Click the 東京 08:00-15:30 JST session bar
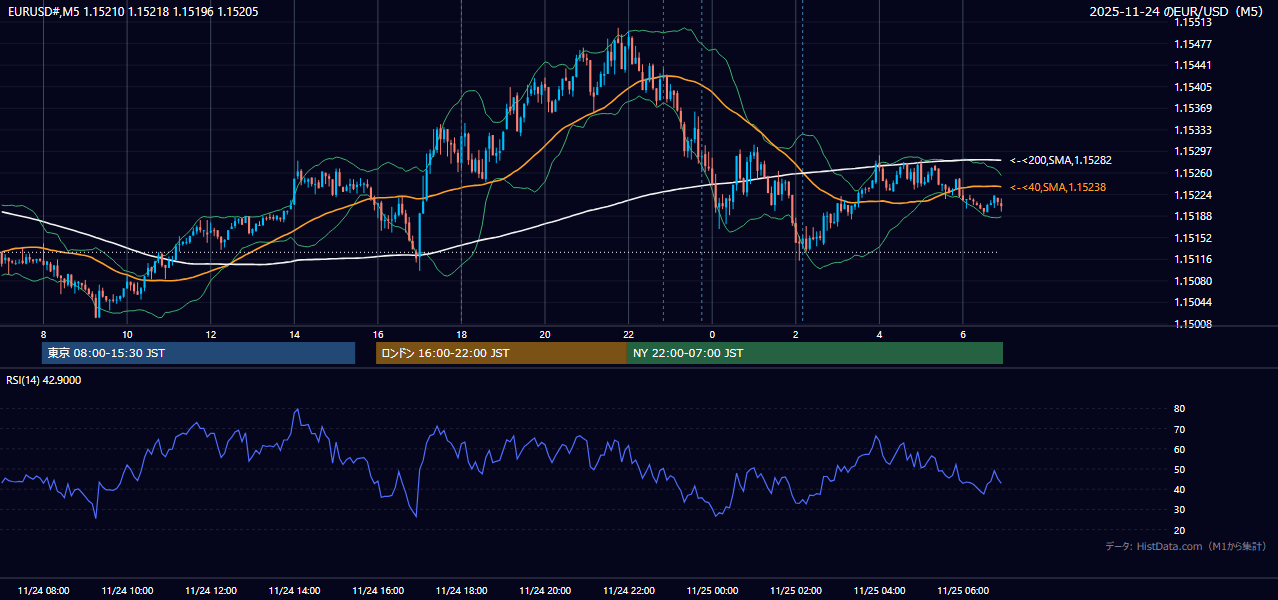The height and width of the screenshot is (600, 1278). click(x=198, y=353)
